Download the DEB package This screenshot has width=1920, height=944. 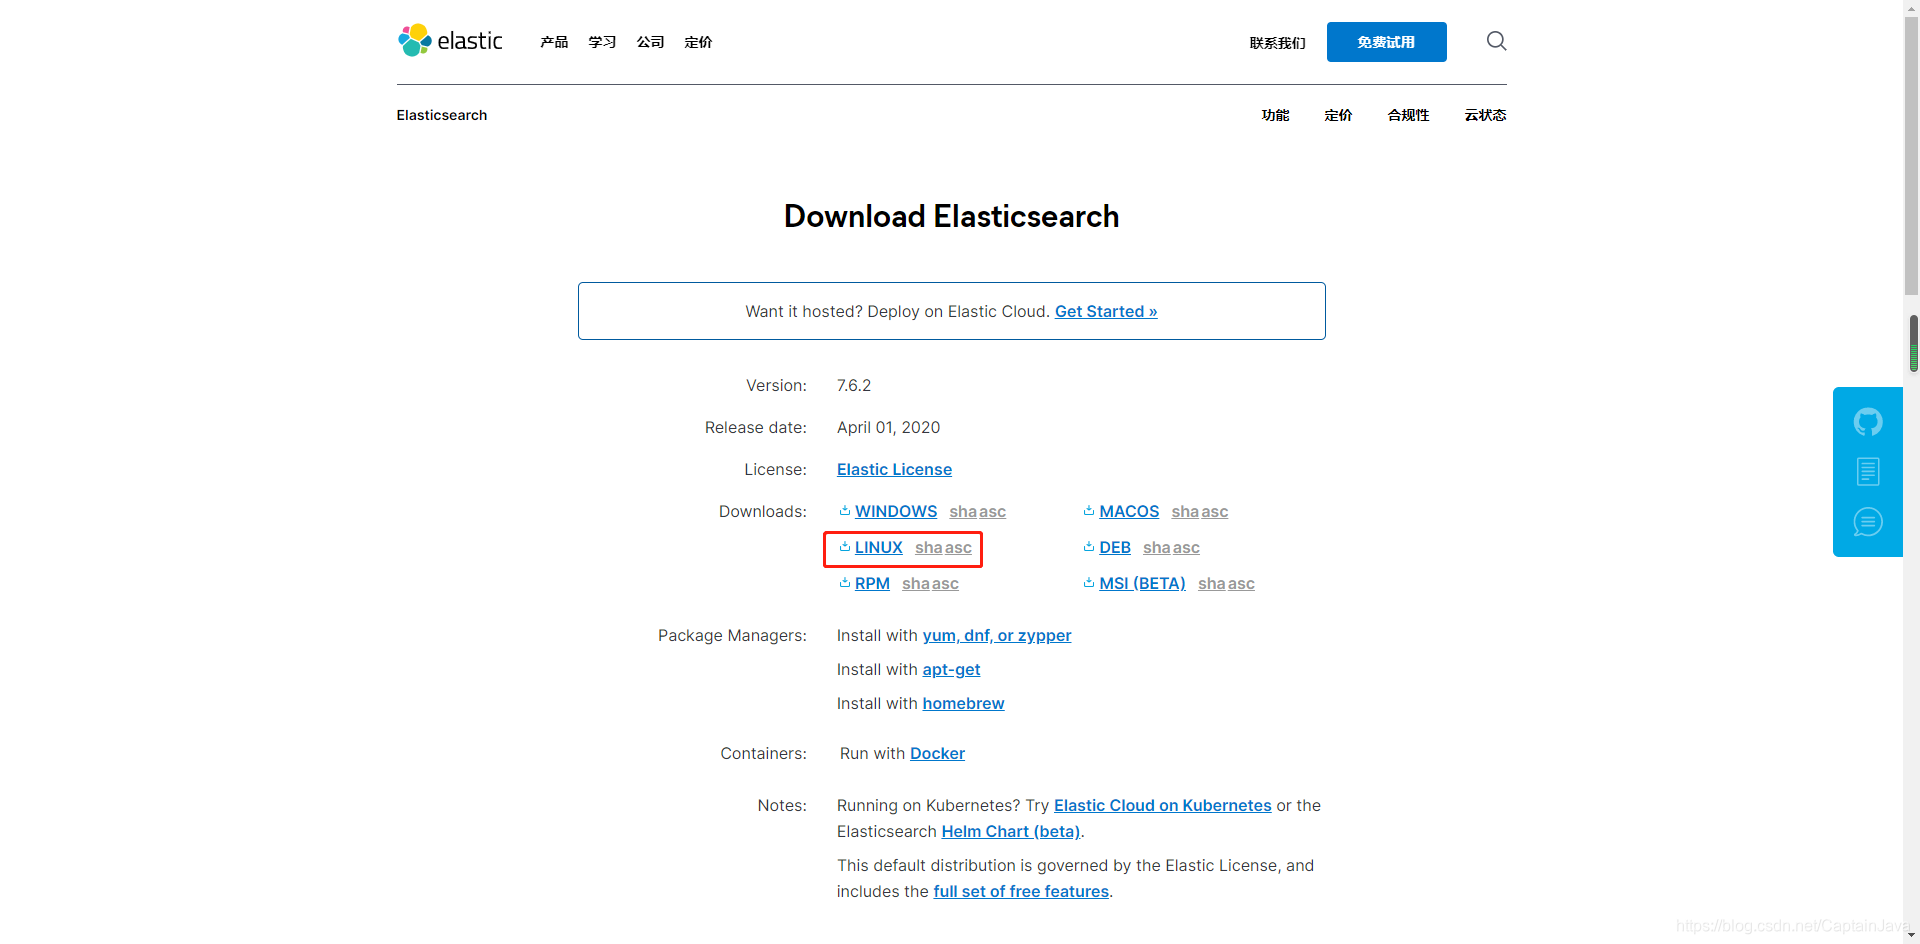click(1115, 547)
